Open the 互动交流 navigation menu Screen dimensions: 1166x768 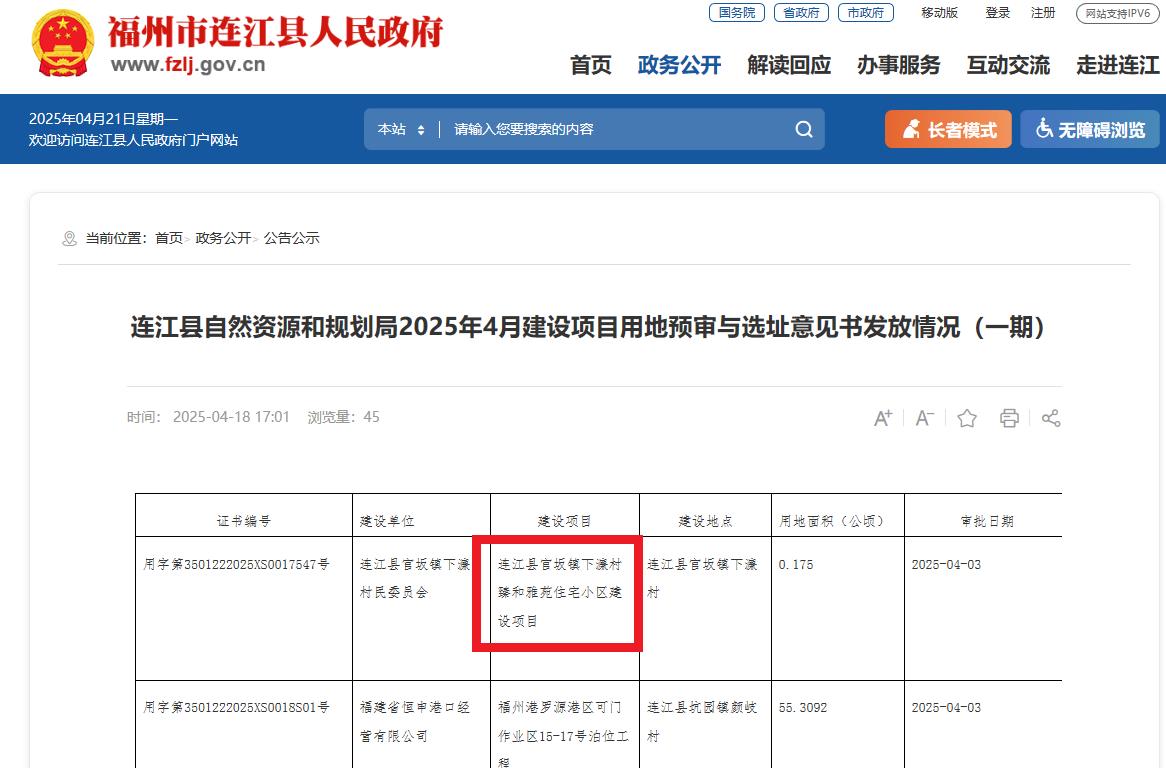[1008, 65]
